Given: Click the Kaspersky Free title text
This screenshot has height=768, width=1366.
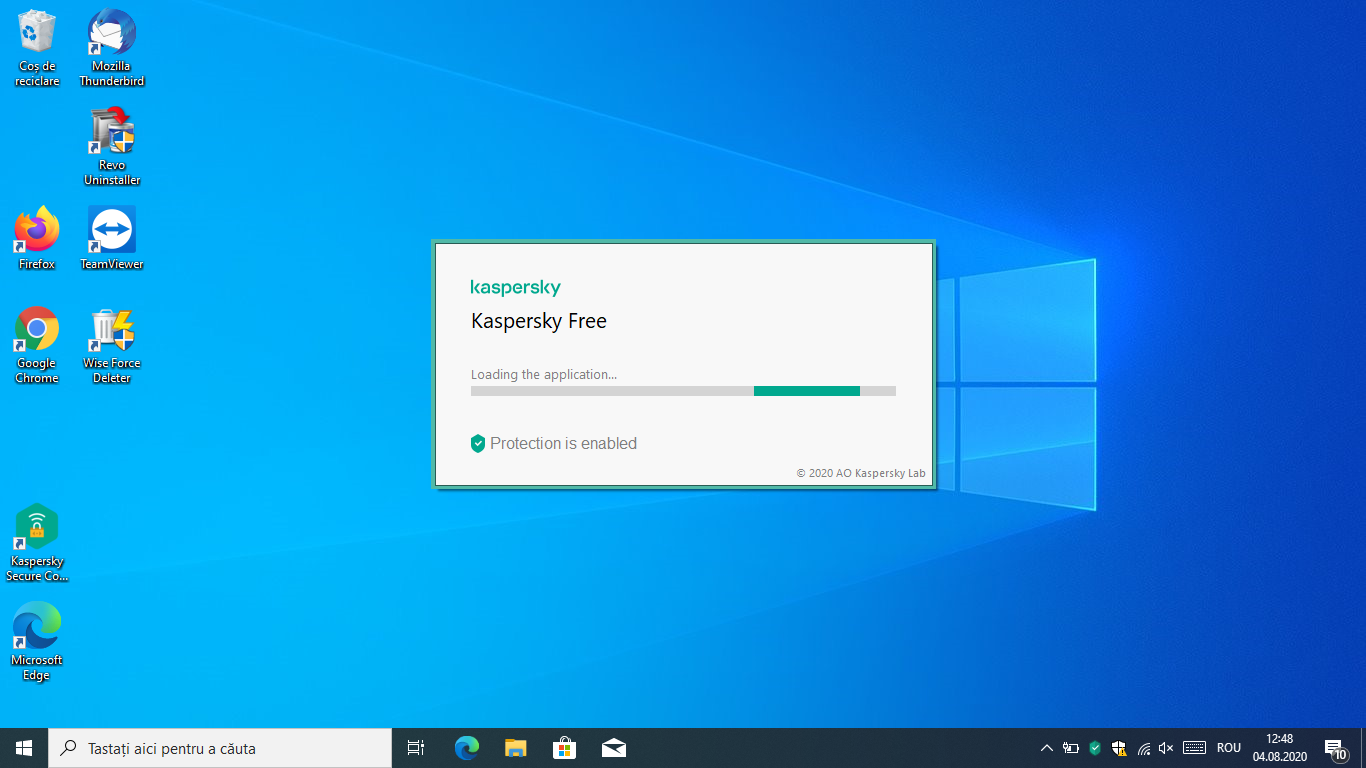Looking at the screenshot, I should [x=539, y=321].
